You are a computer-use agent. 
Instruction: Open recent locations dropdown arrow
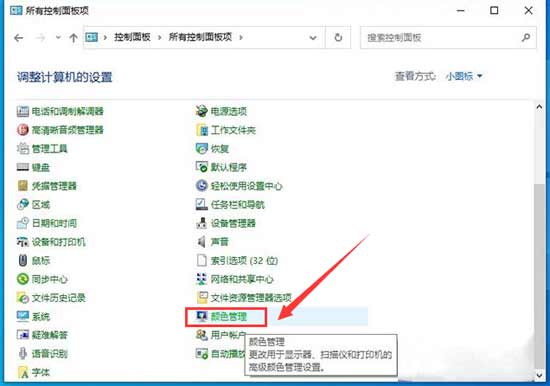tap(58, 37)
